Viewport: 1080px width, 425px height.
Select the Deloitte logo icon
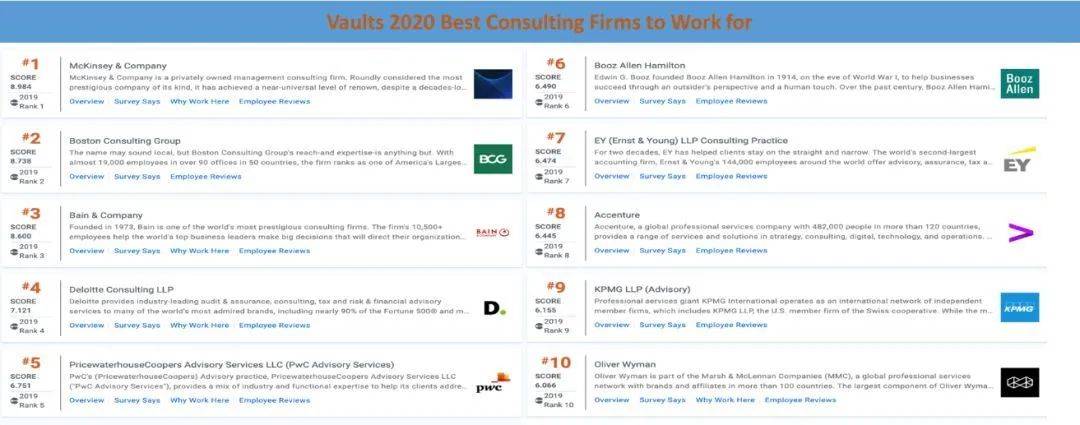tap(495, 308)
